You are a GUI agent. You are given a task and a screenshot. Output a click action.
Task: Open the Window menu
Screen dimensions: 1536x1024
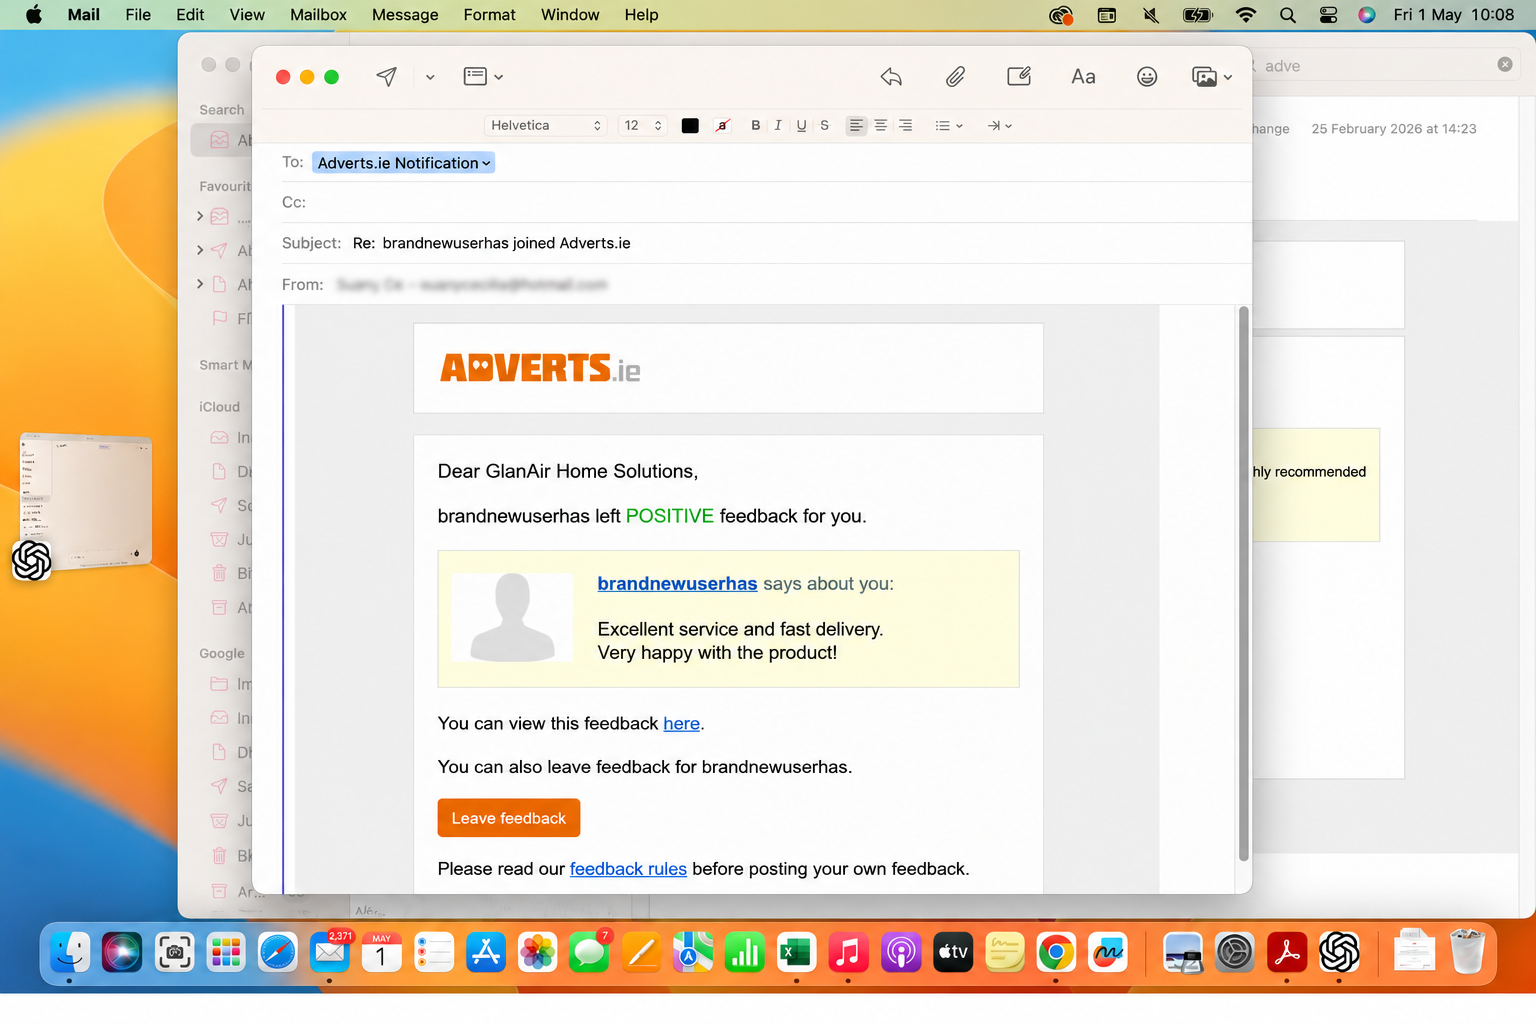(x=570, y=15)
